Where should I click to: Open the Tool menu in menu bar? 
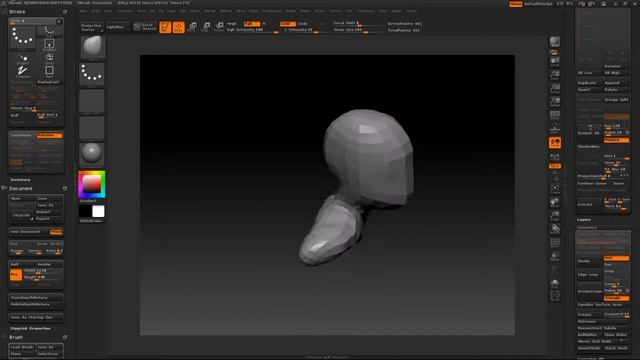pos(349,11)
